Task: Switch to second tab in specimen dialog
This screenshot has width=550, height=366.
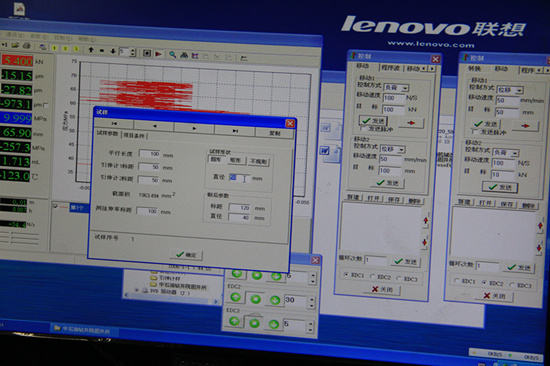Action: pos(134,135)
